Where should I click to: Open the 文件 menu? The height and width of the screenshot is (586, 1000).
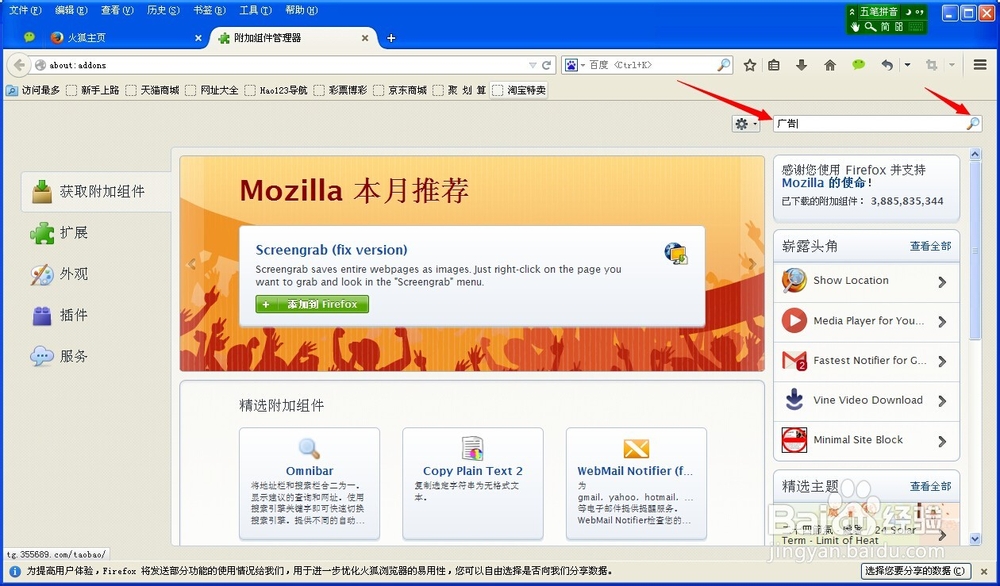(26, 10)
